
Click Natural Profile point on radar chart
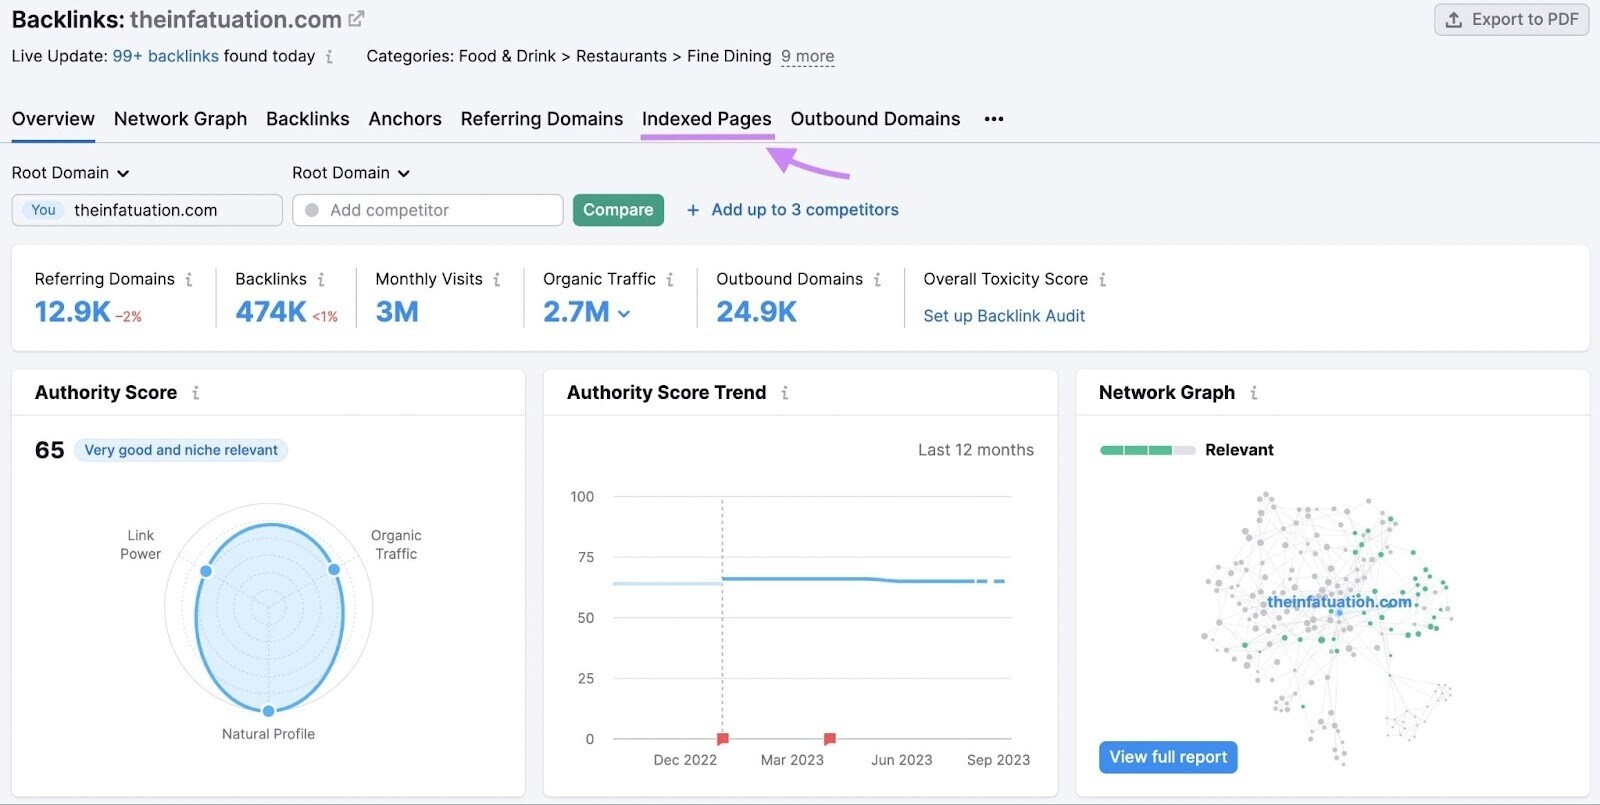(x=268, y=711)
